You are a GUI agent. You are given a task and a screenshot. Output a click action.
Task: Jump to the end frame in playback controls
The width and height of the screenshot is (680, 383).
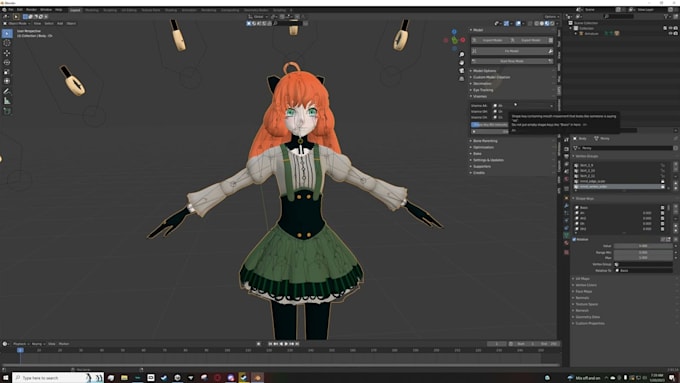pyautogui.click(x=297, y=344)
